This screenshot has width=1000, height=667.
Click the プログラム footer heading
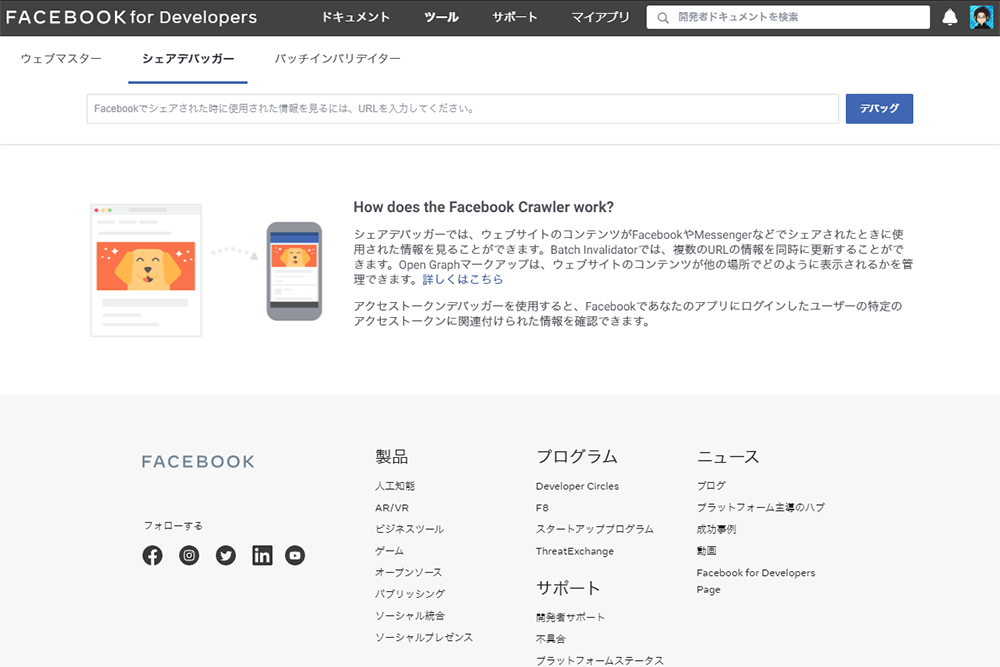click(577, 457)
